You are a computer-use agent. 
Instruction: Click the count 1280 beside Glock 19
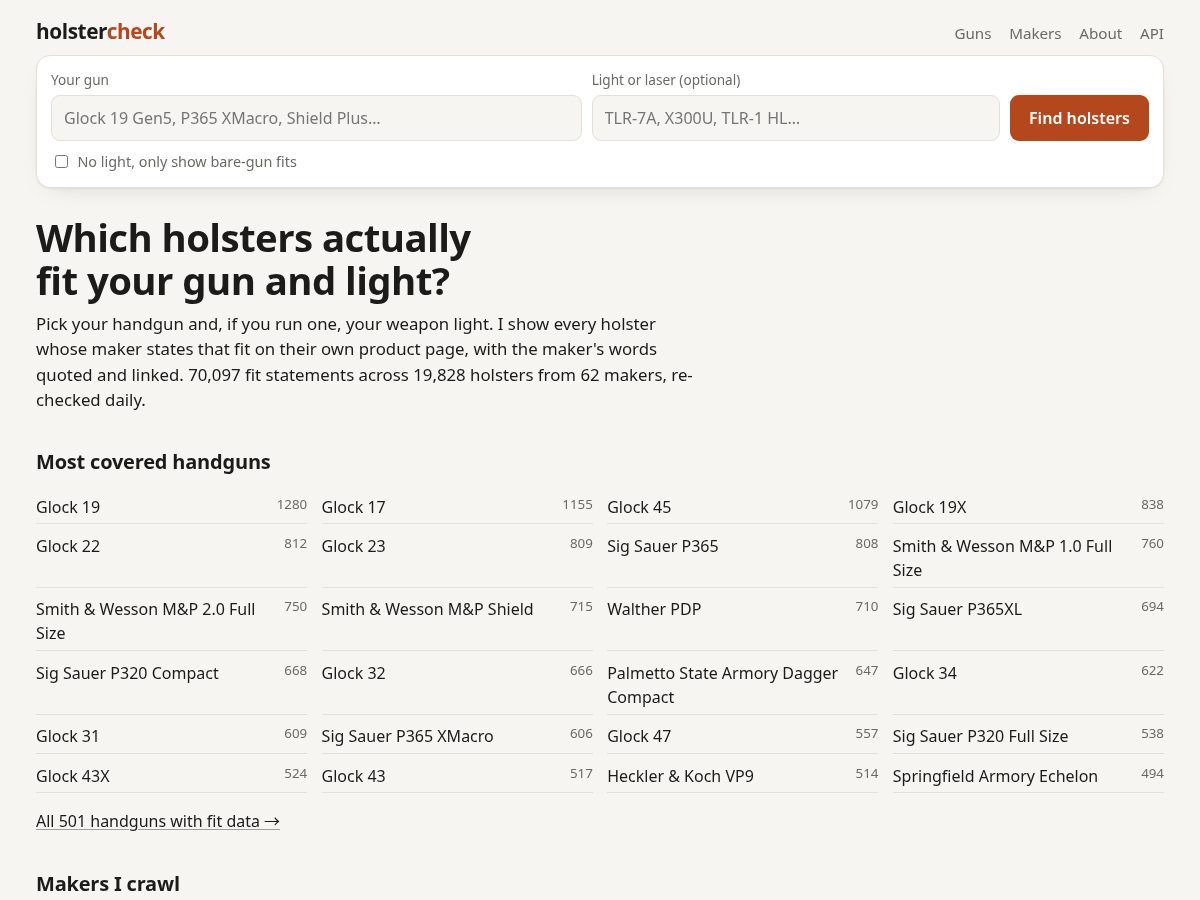click(x=292, y=504)
